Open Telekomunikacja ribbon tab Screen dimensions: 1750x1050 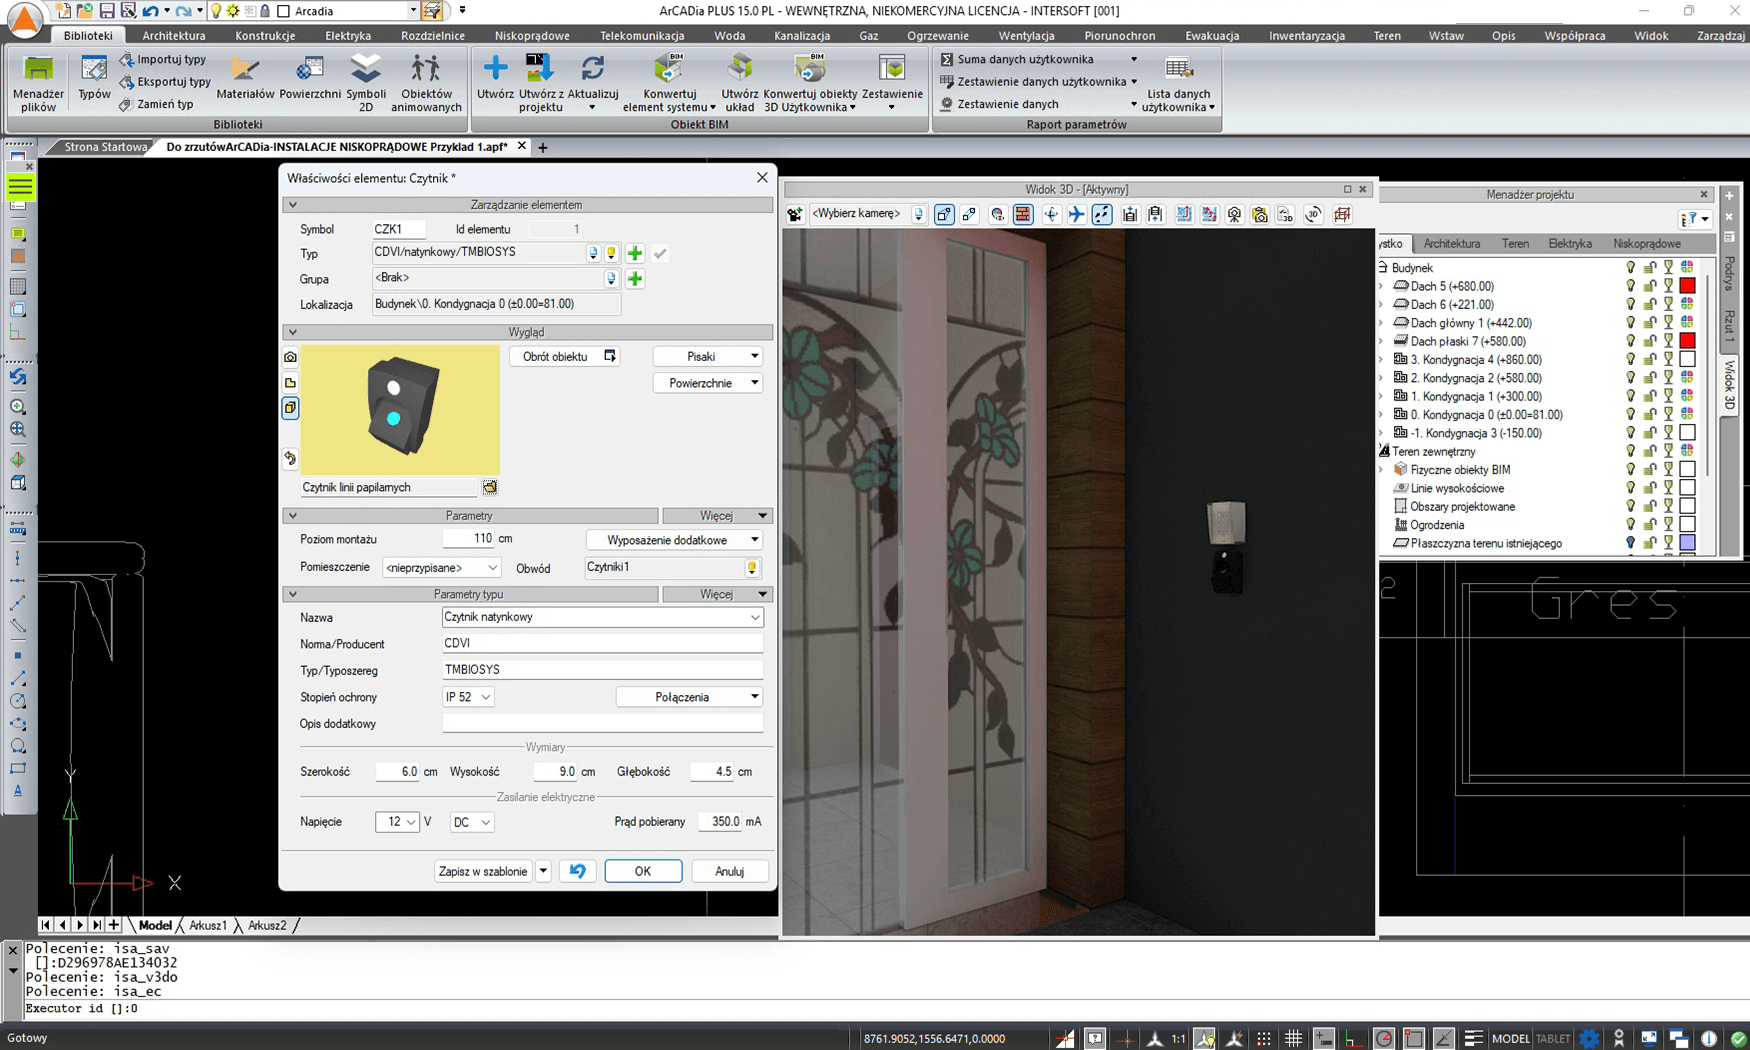click(642, 35)
